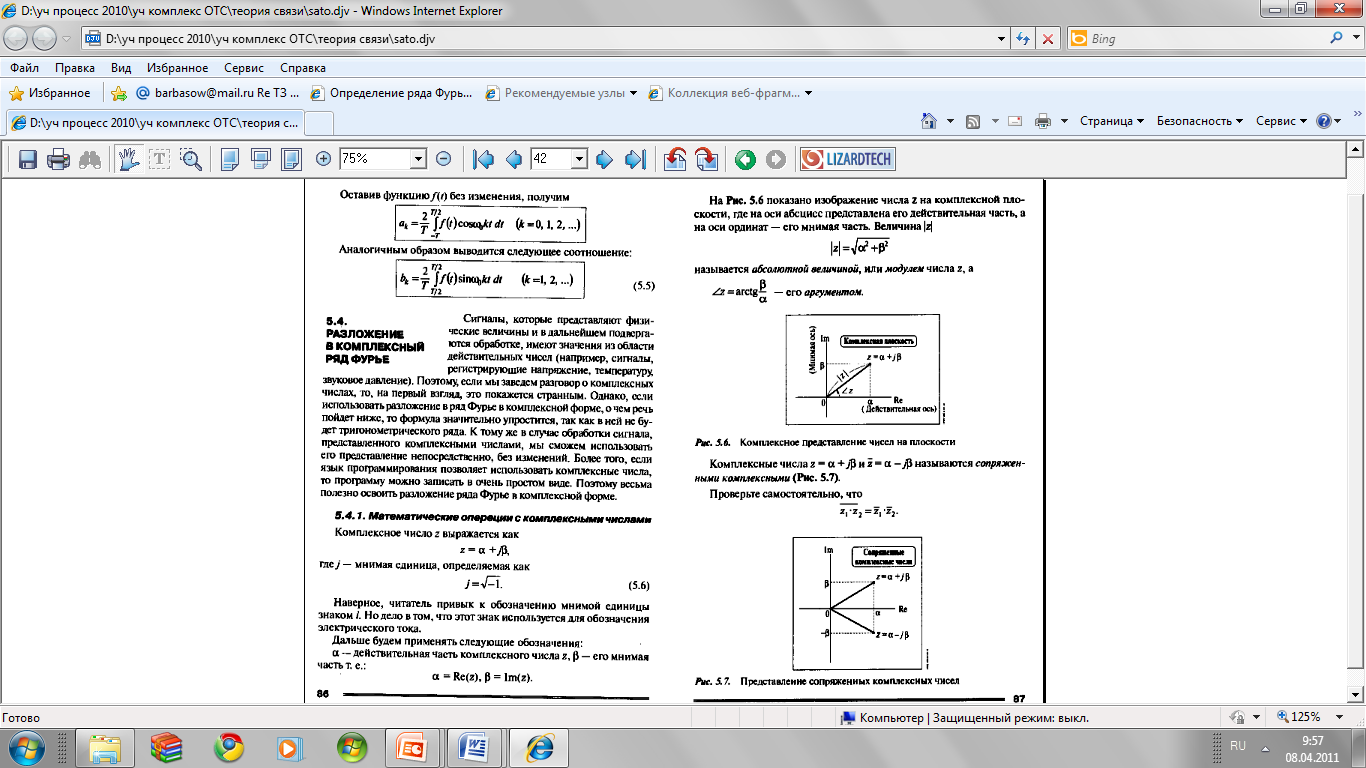Select the magnifier zoom-area tool
The image size is (1366, 768).
click(x=191, y=159)
